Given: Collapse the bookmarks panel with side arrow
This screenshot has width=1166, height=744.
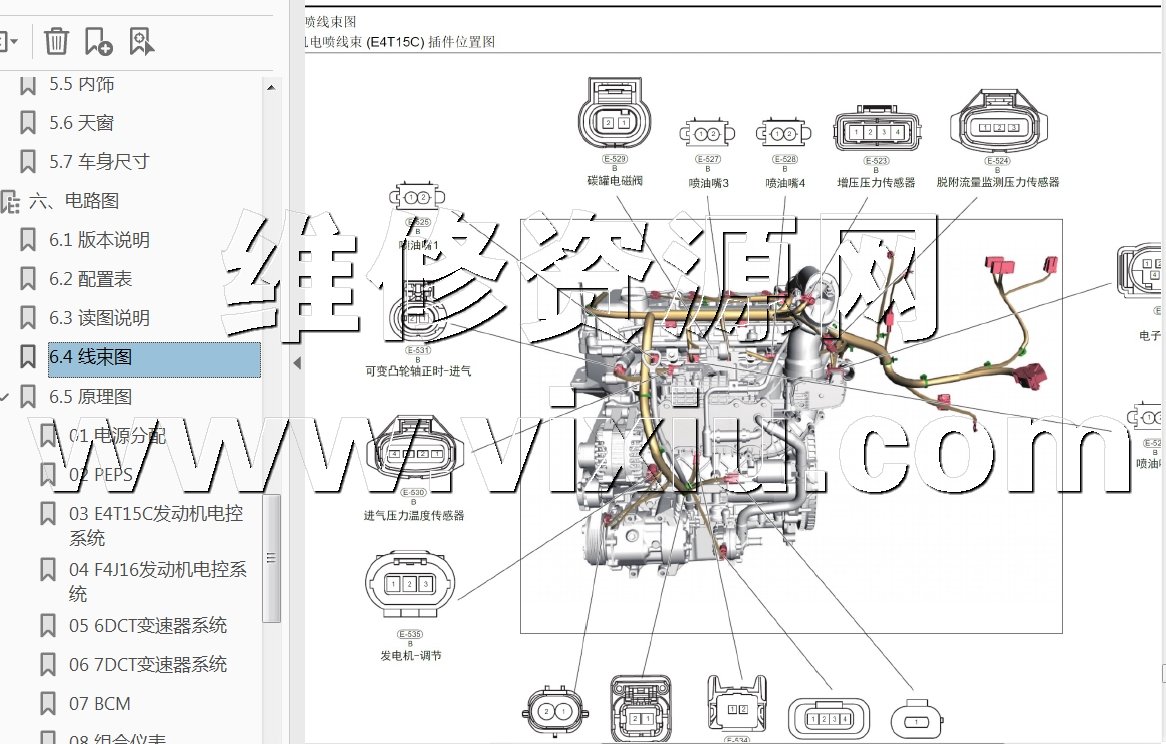Looking at the screenshot, I should click(296, 363).
